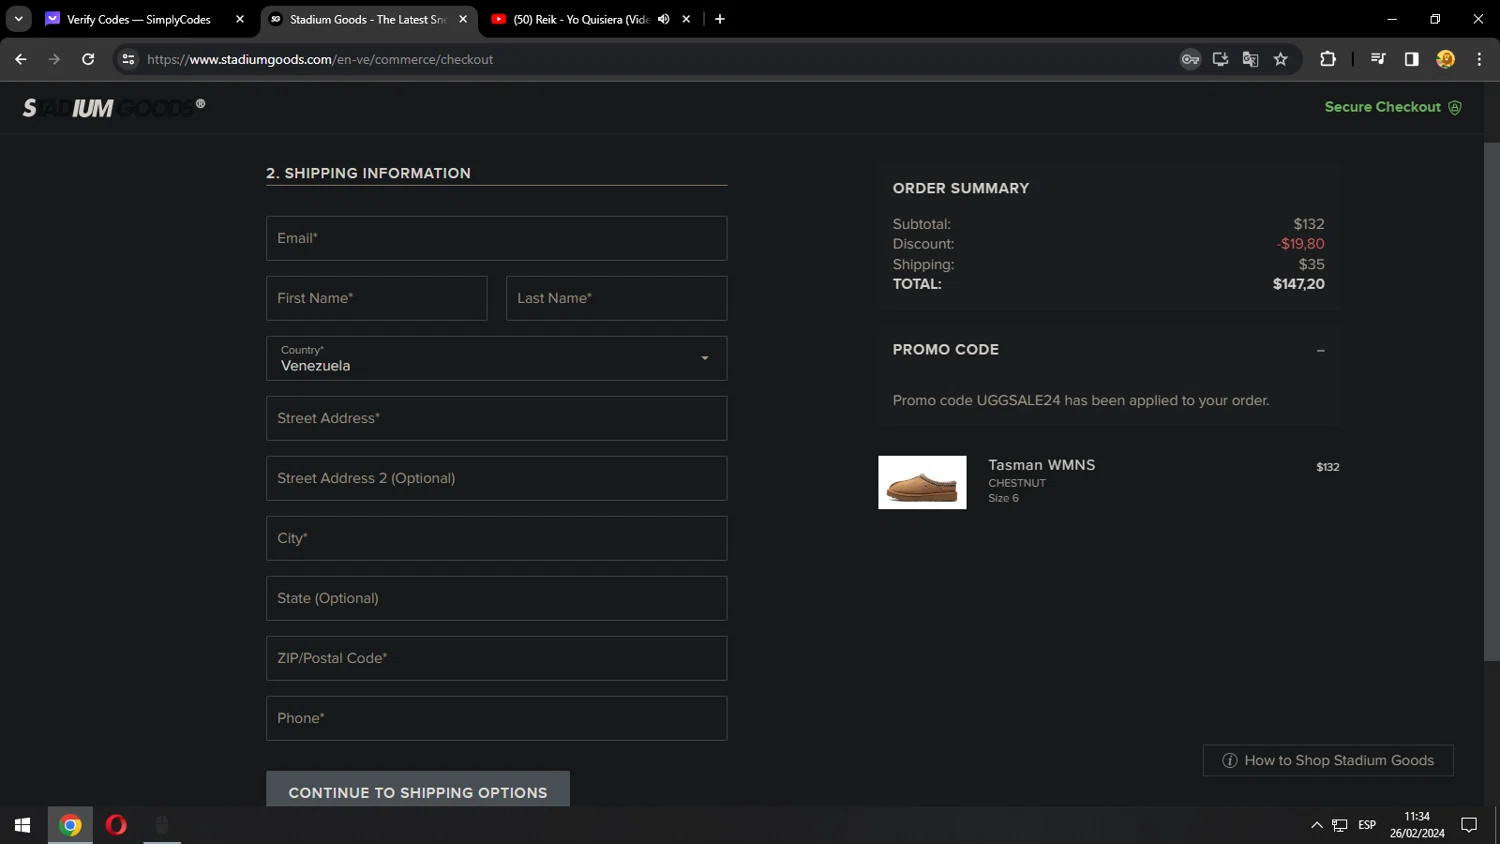This screenshot has height=844, width=1500.
Task: Collapse the Promo Code section
Action: [1320, 350]
